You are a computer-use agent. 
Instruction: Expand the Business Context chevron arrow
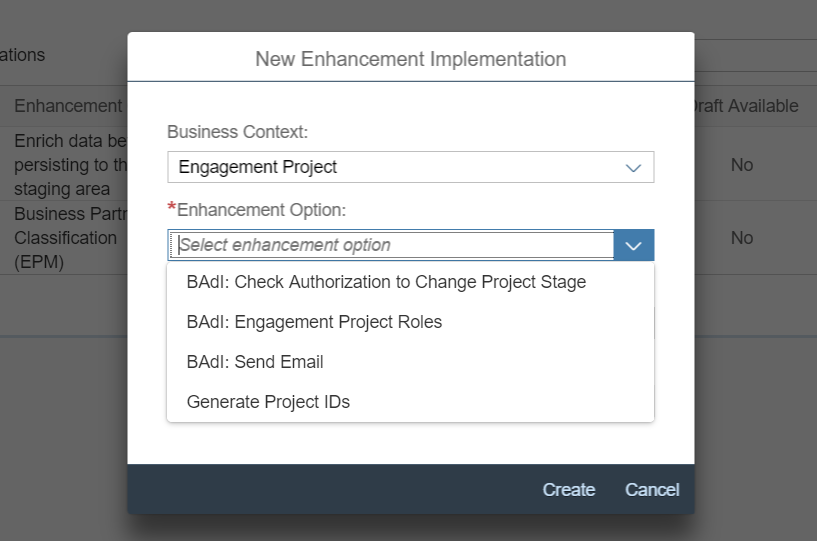[x=633, y=167]
